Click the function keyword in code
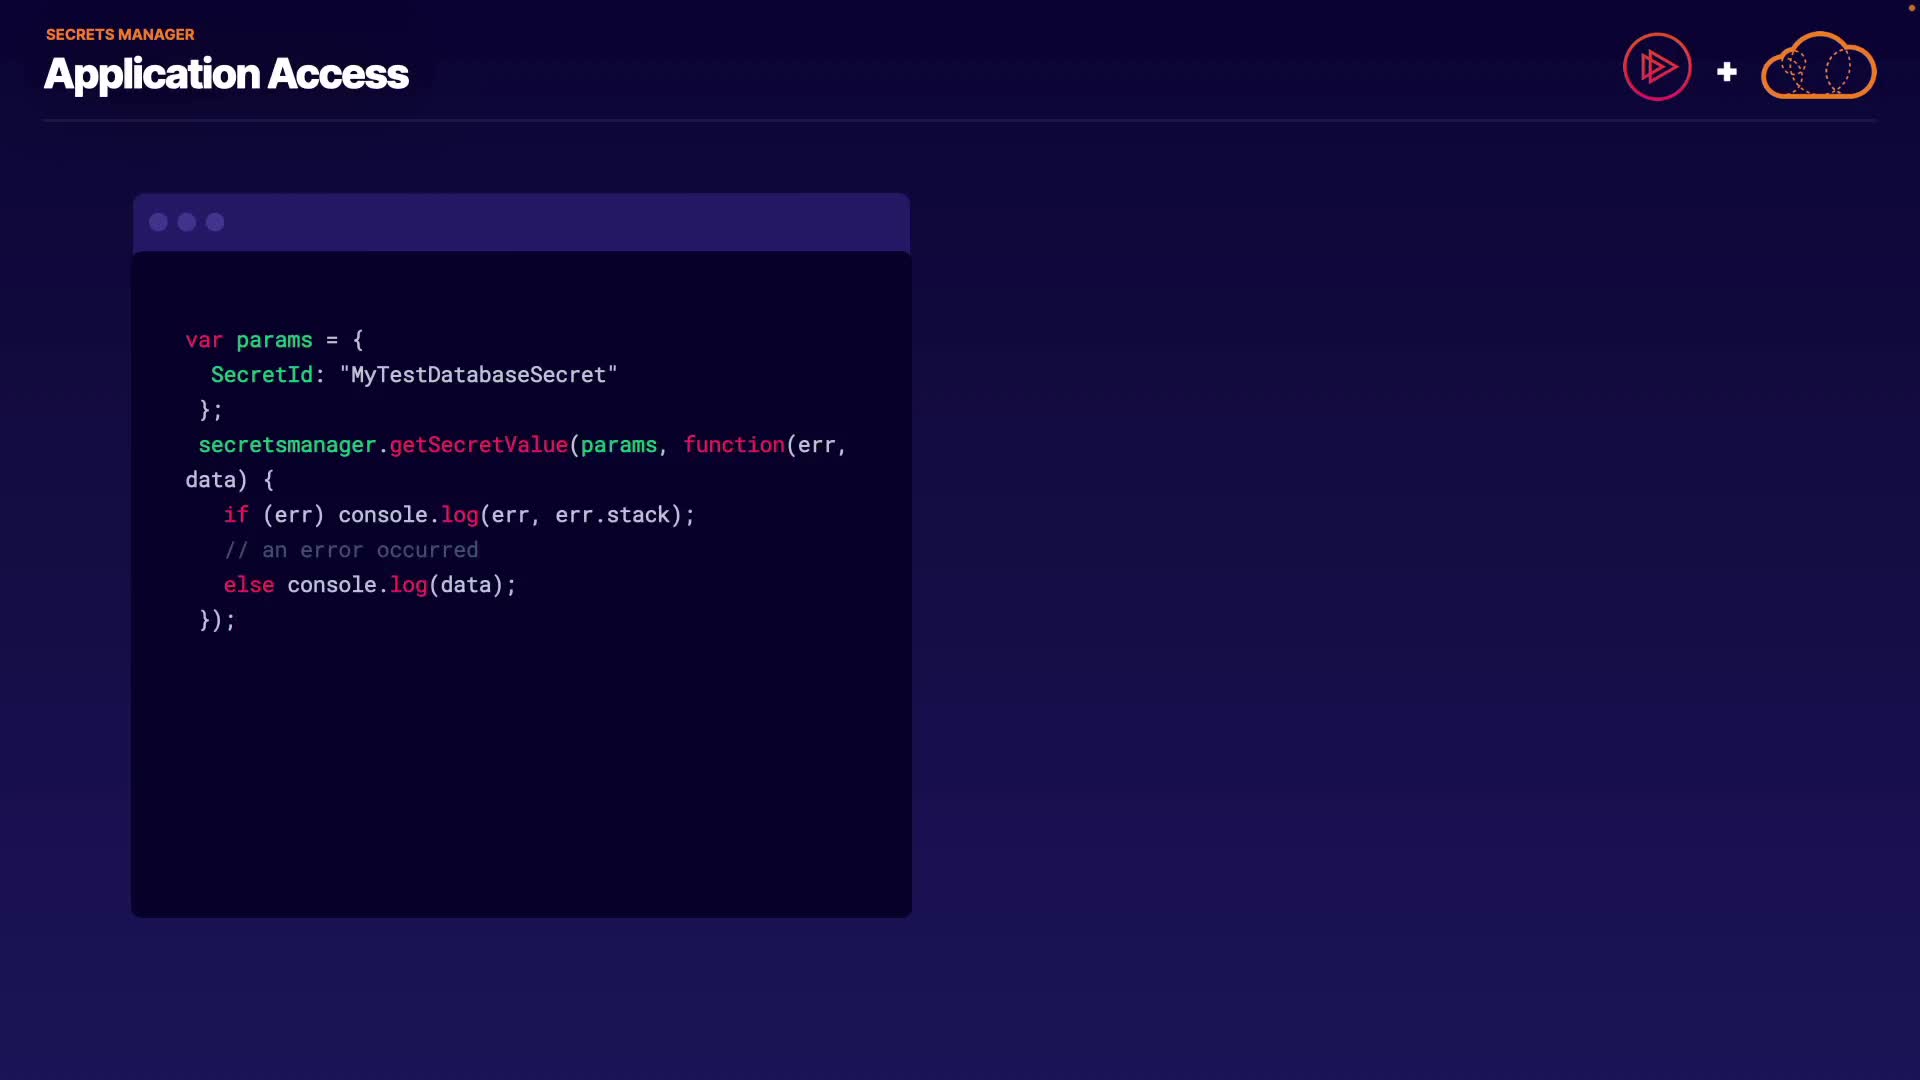This screenshot has width=1920, height=1080. [733, 445]
